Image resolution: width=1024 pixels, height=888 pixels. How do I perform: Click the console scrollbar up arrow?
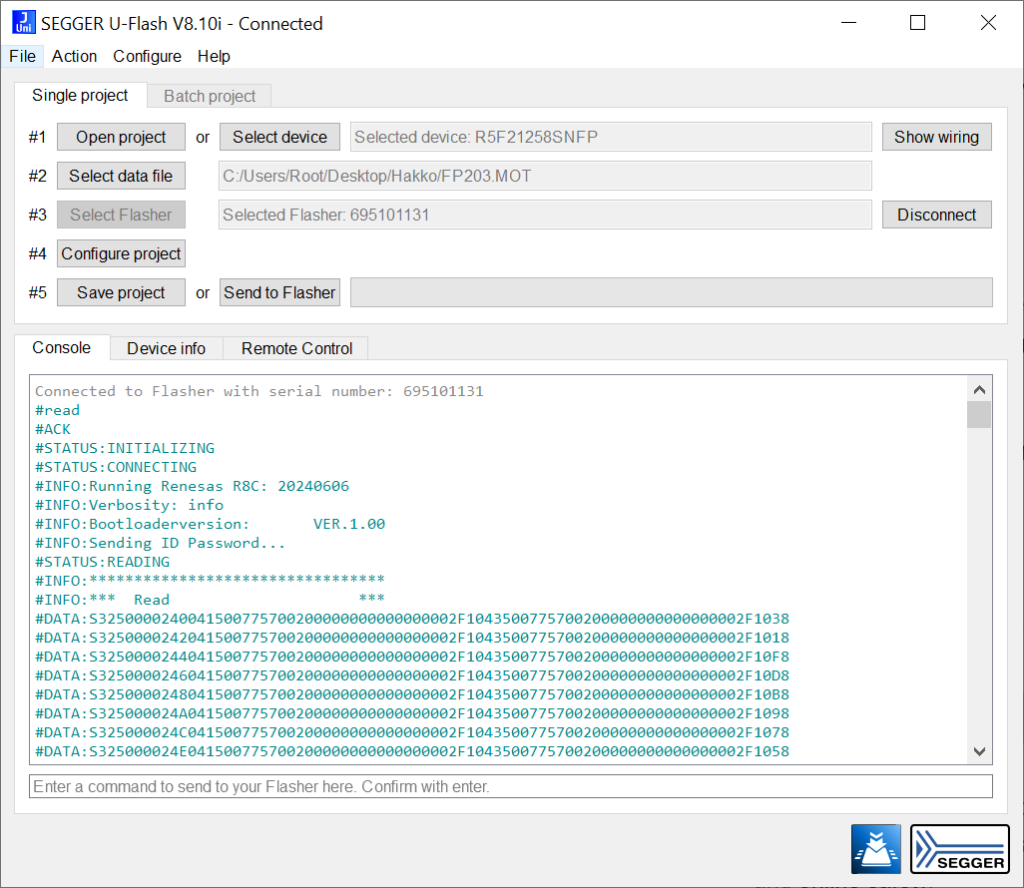(979, 390)
